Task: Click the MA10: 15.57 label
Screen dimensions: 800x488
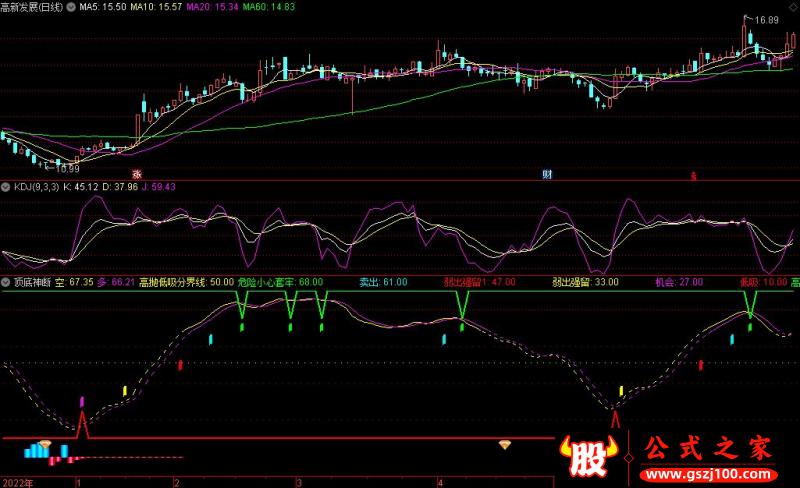Action: (x=156, y=7)
